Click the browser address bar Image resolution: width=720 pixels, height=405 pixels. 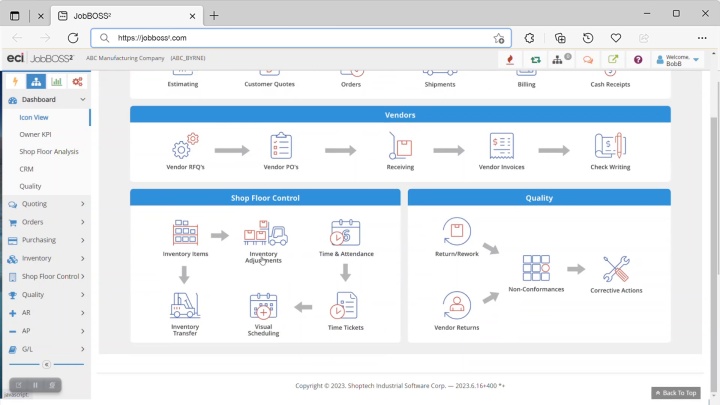coord(301,38)
